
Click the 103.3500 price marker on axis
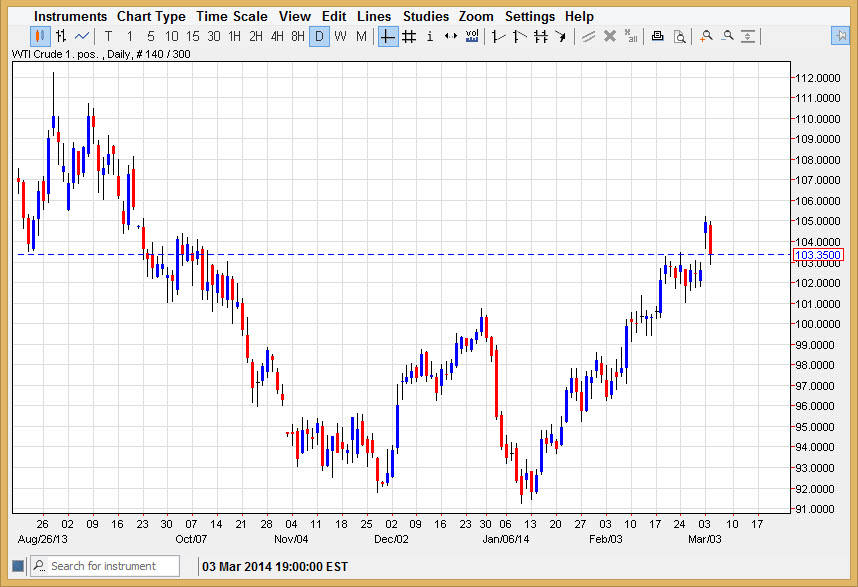click(x=817, y=255)
